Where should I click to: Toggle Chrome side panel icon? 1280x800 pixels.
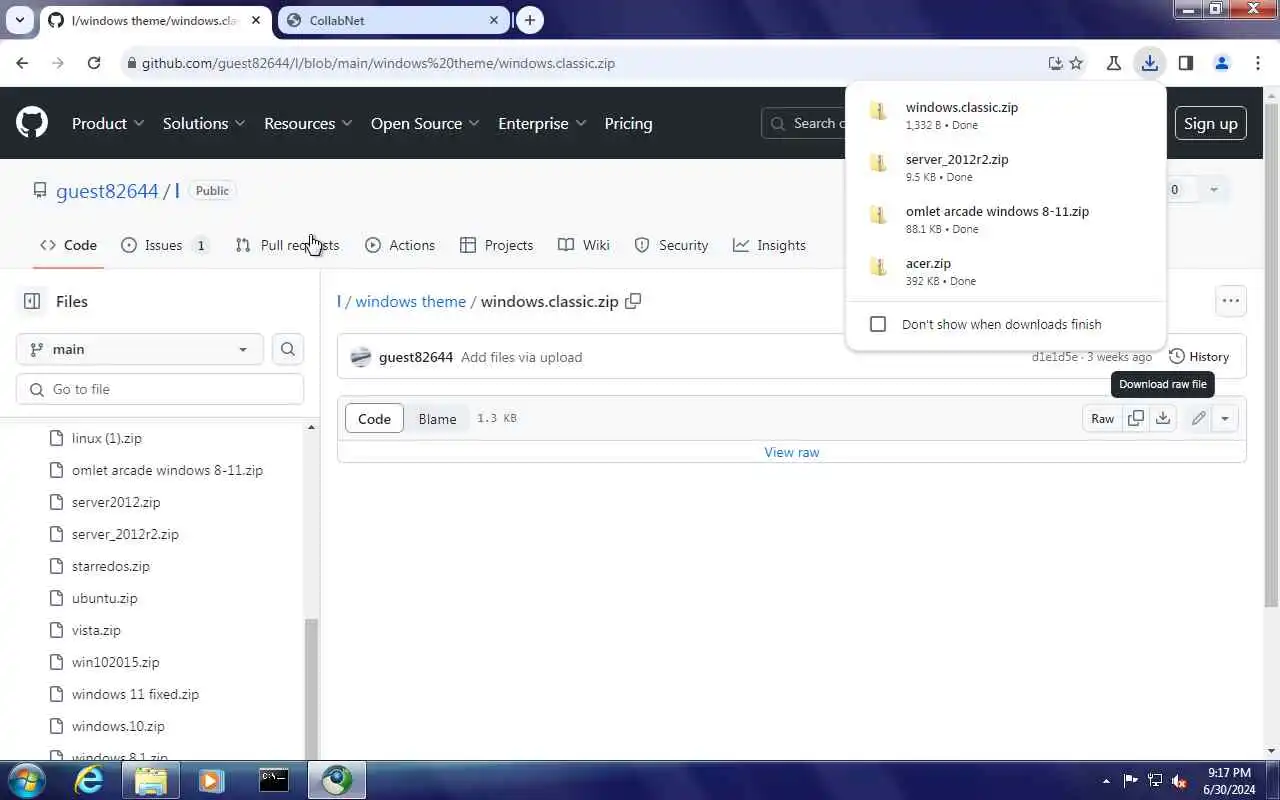pos(1185,63)
